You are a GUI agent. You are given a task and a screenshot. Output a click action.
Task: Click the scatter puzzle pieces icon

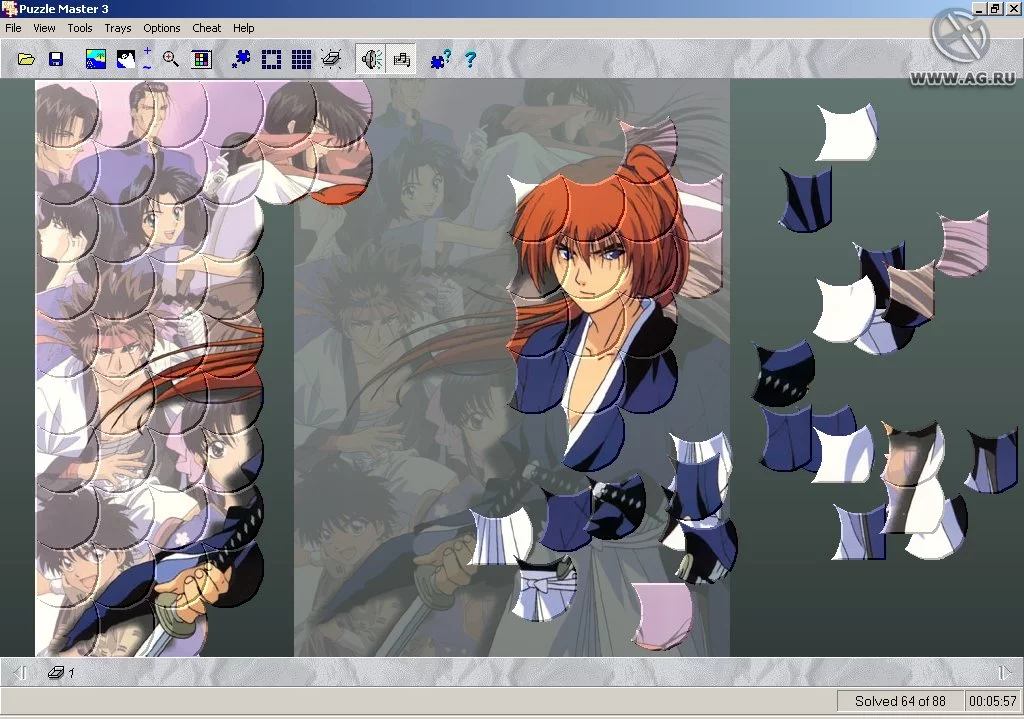pos(241,59)
